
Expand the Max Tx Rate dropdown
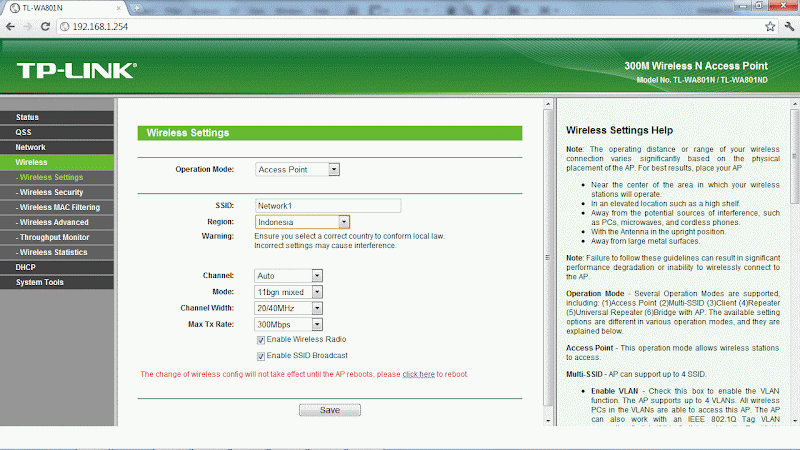[x=288, y=324]
